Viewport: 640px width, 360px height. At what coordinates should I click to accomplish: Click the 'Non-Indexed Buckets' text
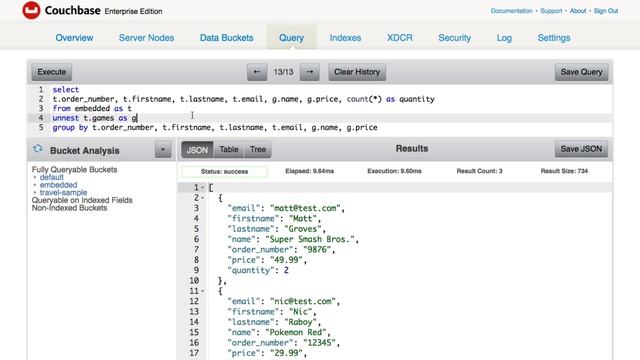(x=69, y=208)
